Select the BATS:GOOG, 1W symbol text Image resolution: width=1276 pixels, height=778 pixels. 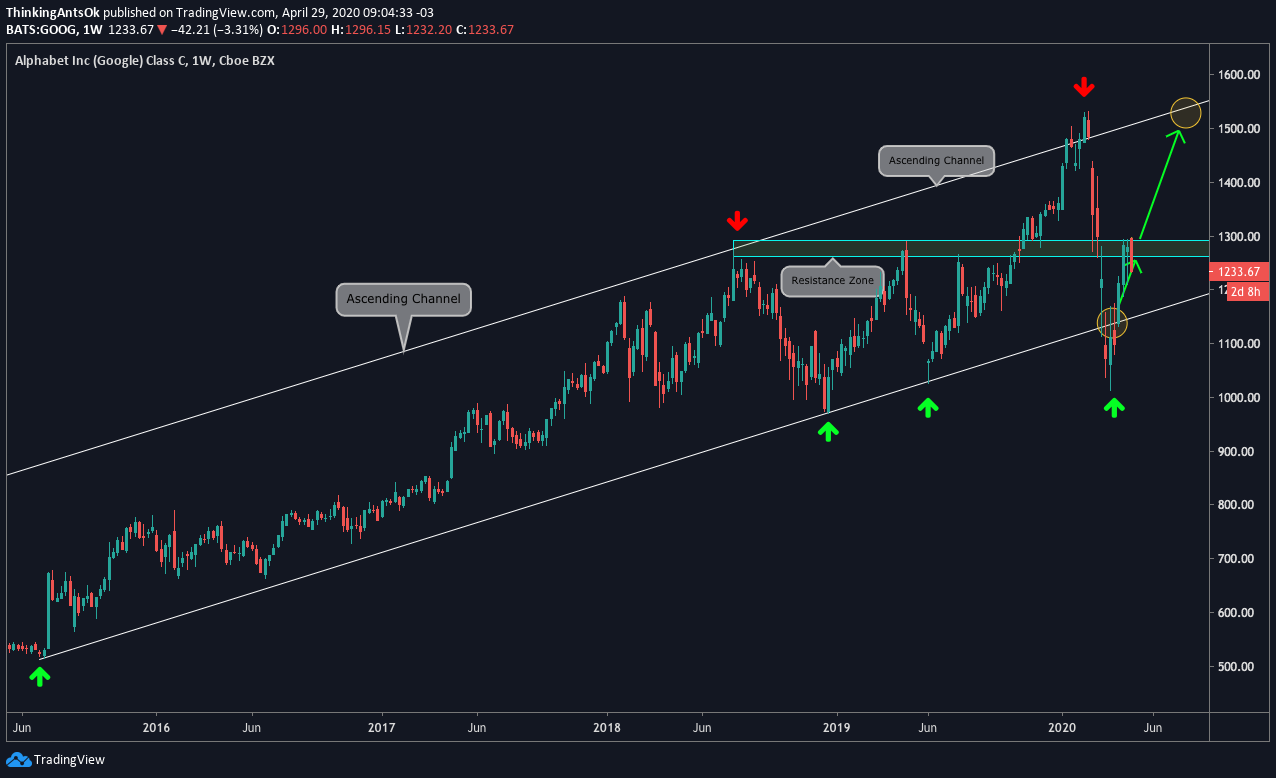click(52, 30)
